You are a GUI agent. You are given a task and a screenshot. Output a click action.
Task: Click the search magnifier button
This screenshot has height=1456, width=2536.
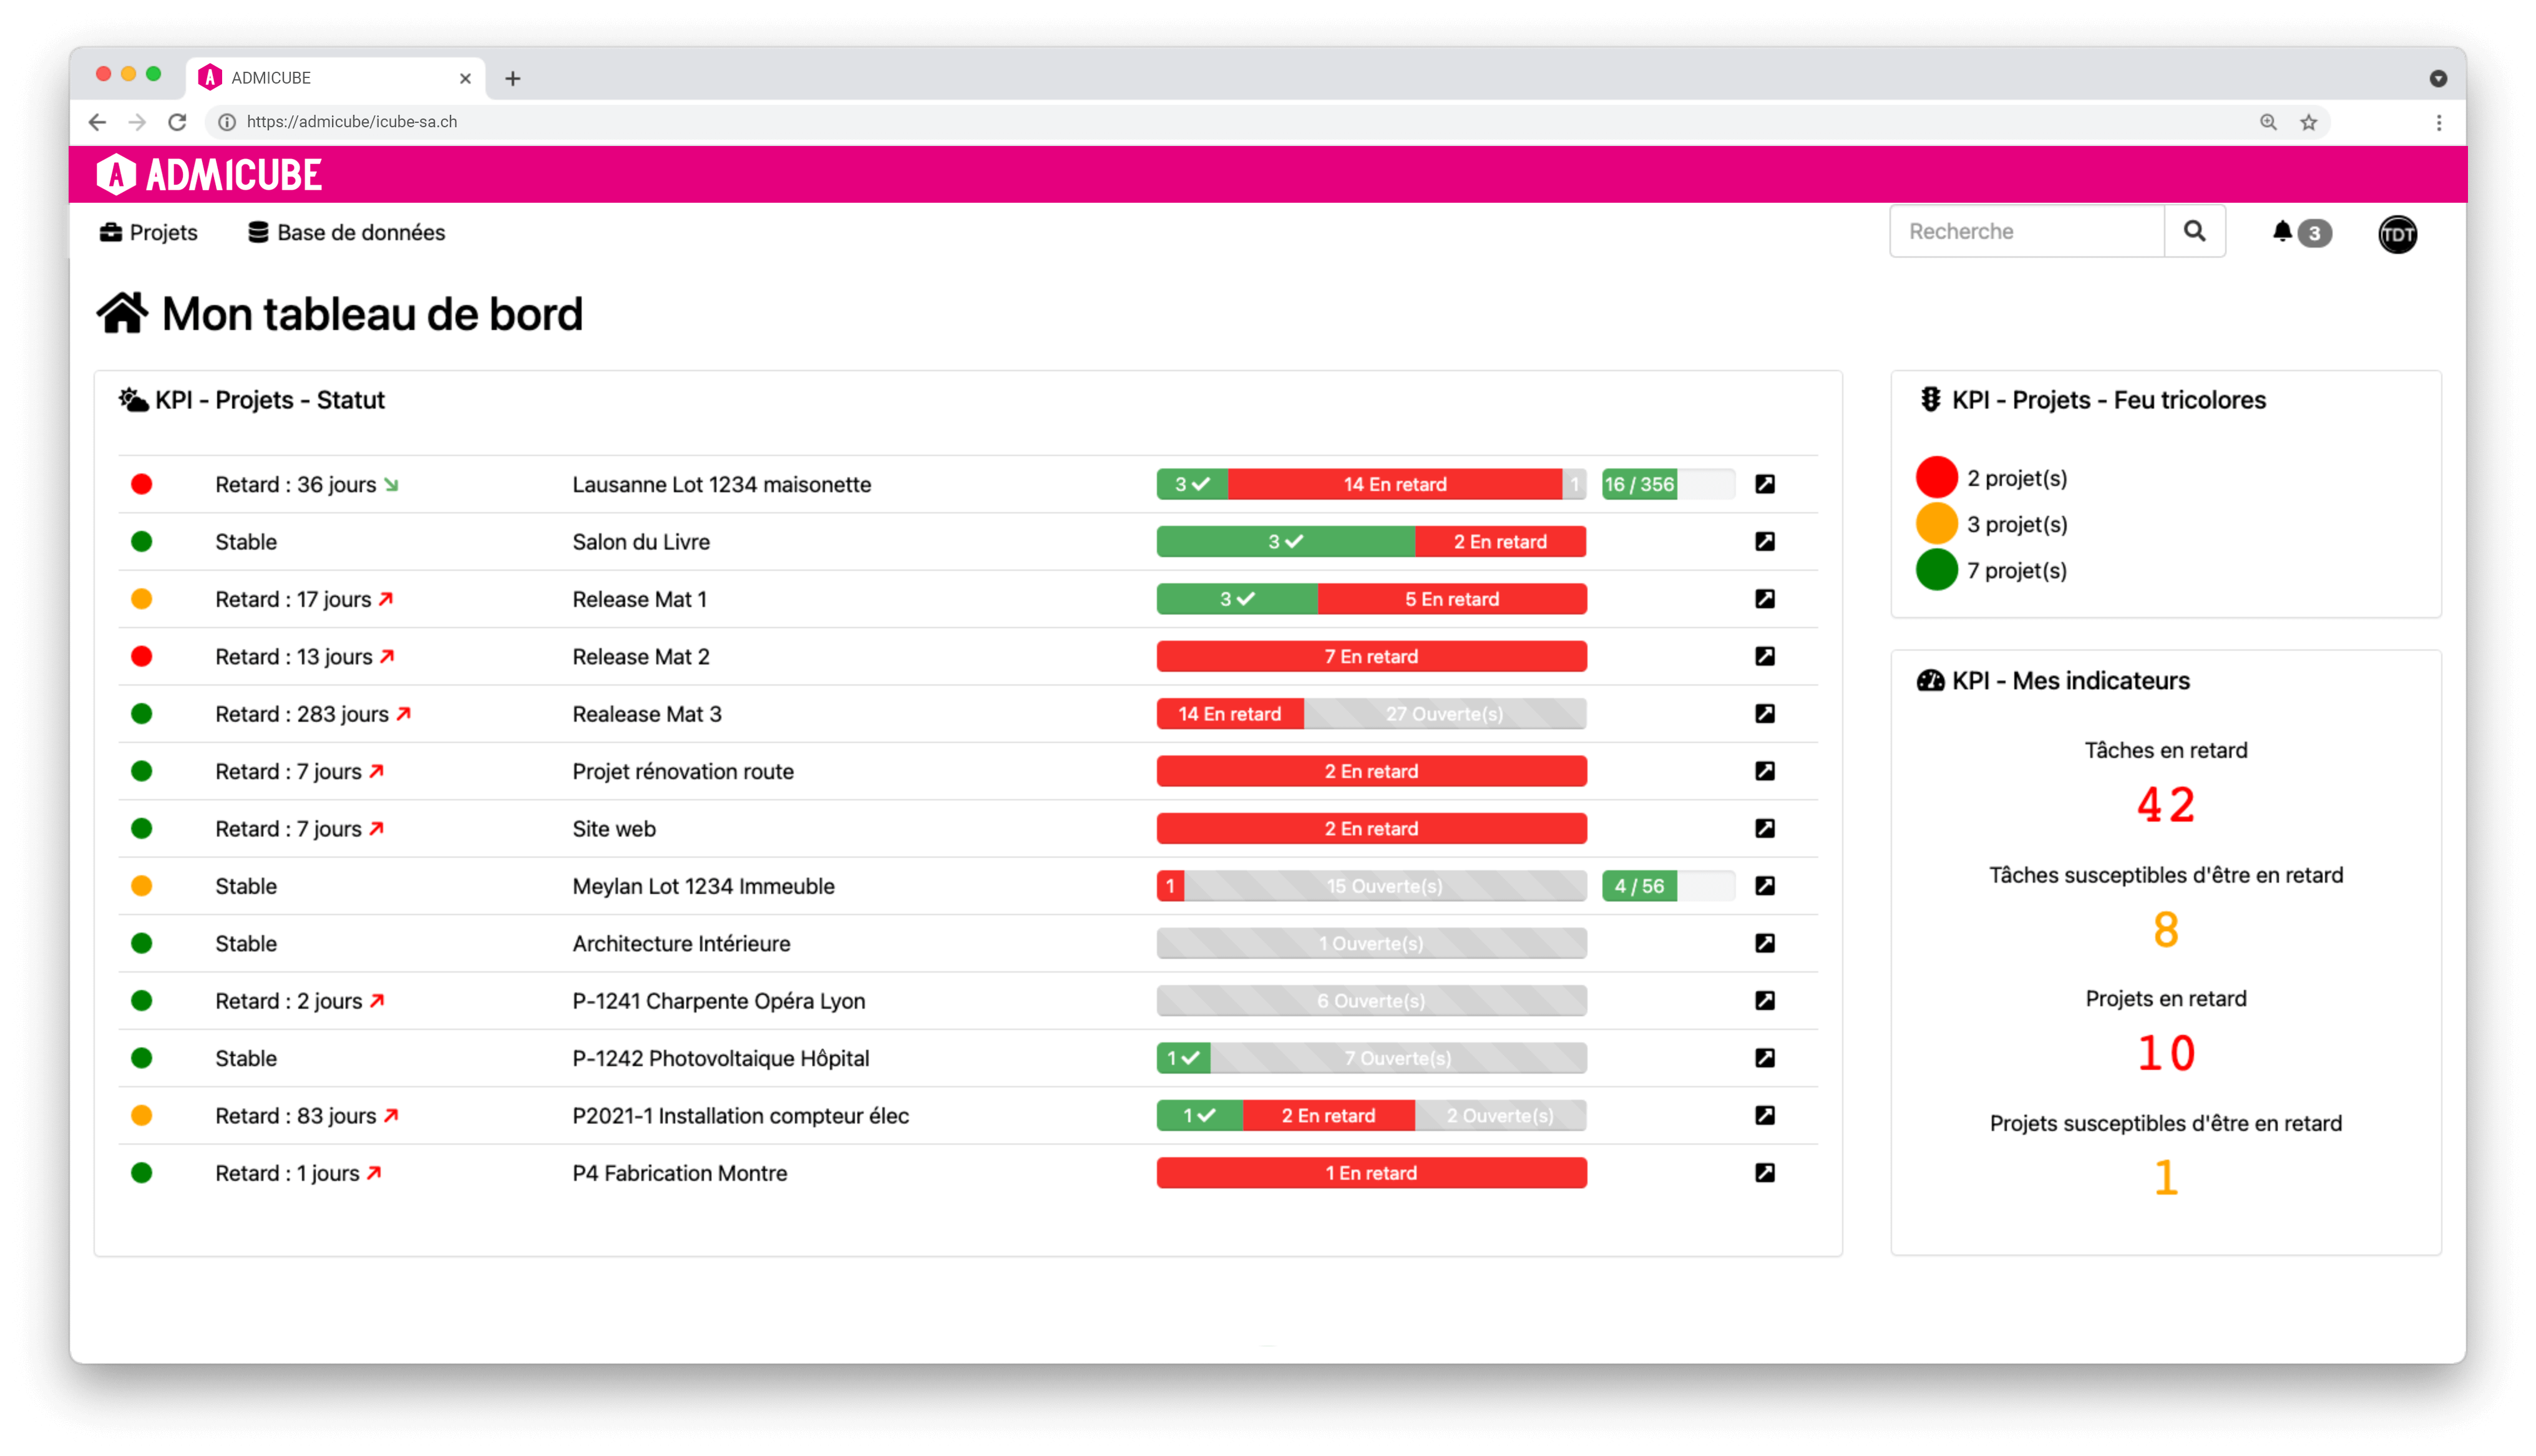pos(2195,232)
